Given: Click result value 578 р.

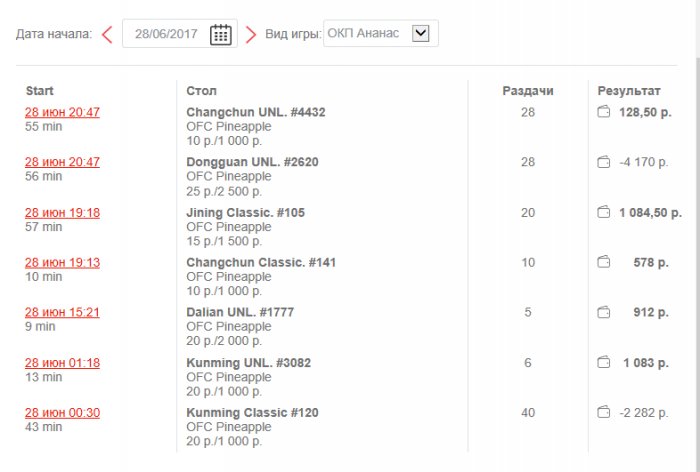Looking at the screenshot, I should 651,263.
